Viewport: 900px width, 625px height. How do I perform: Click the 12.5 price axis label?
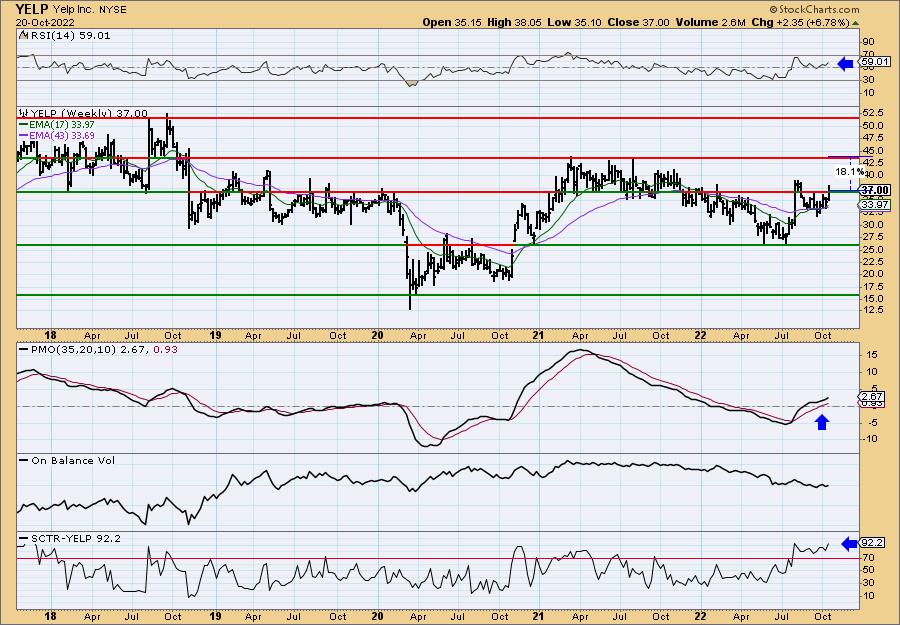[x=872, y=310]
